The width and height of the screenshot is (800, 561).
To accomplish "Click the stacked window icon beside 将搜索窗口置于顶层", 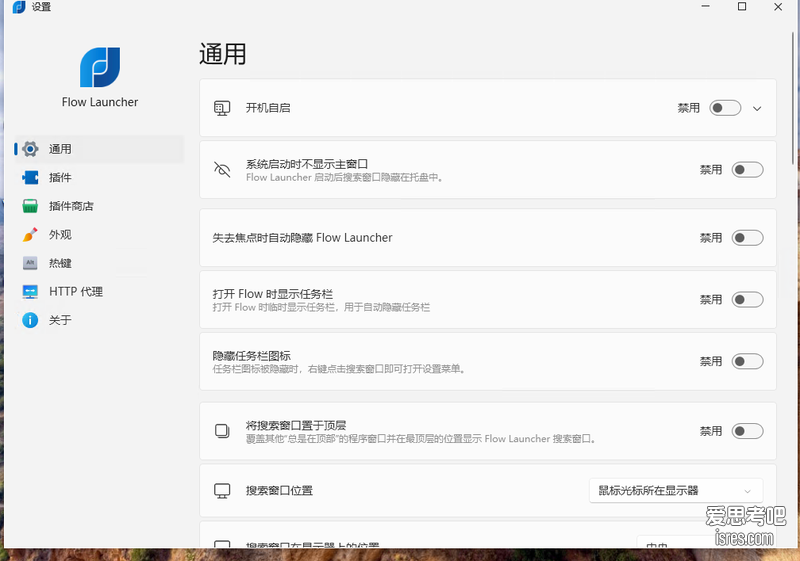I will [x=222, y=431].
